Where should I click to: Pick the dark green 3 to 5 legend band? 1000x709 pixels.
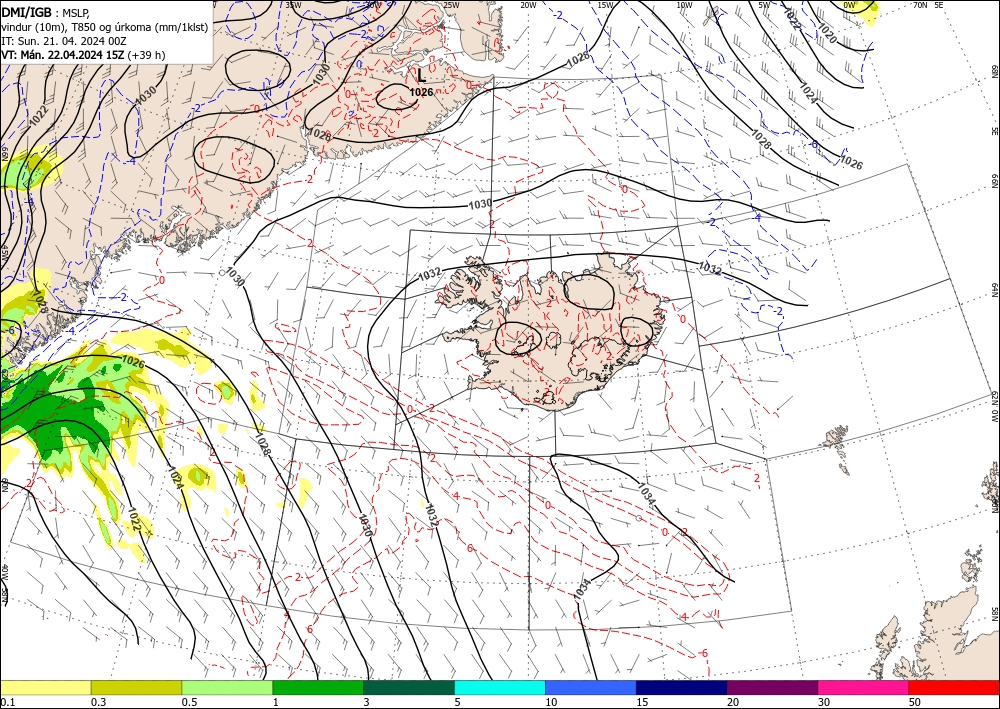409,687
